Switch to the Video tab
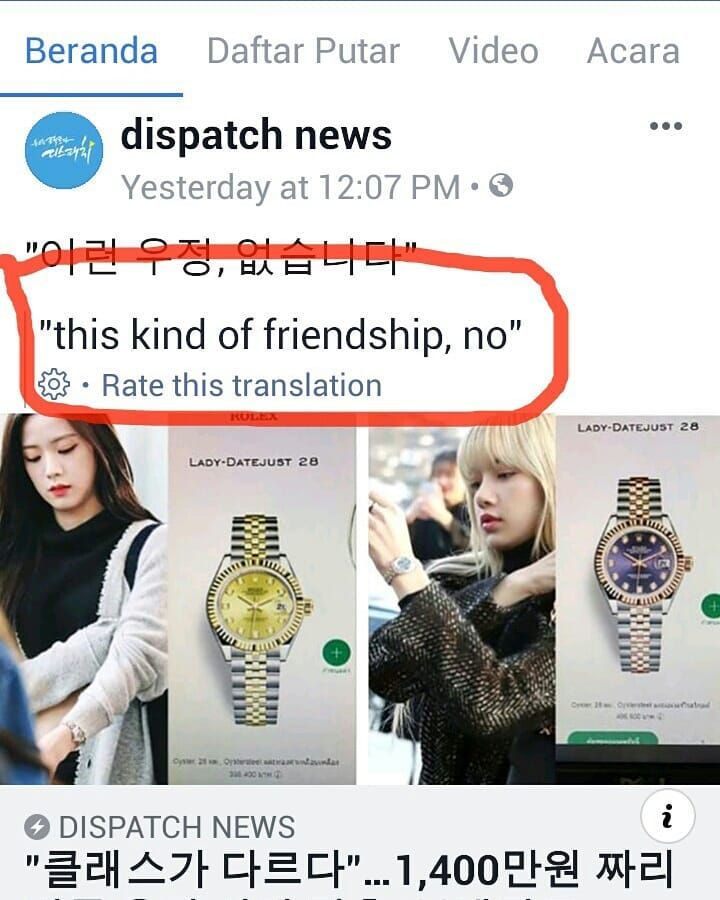Image resolution: width=720 pixels, height=900 pixels. click(493, 51)
